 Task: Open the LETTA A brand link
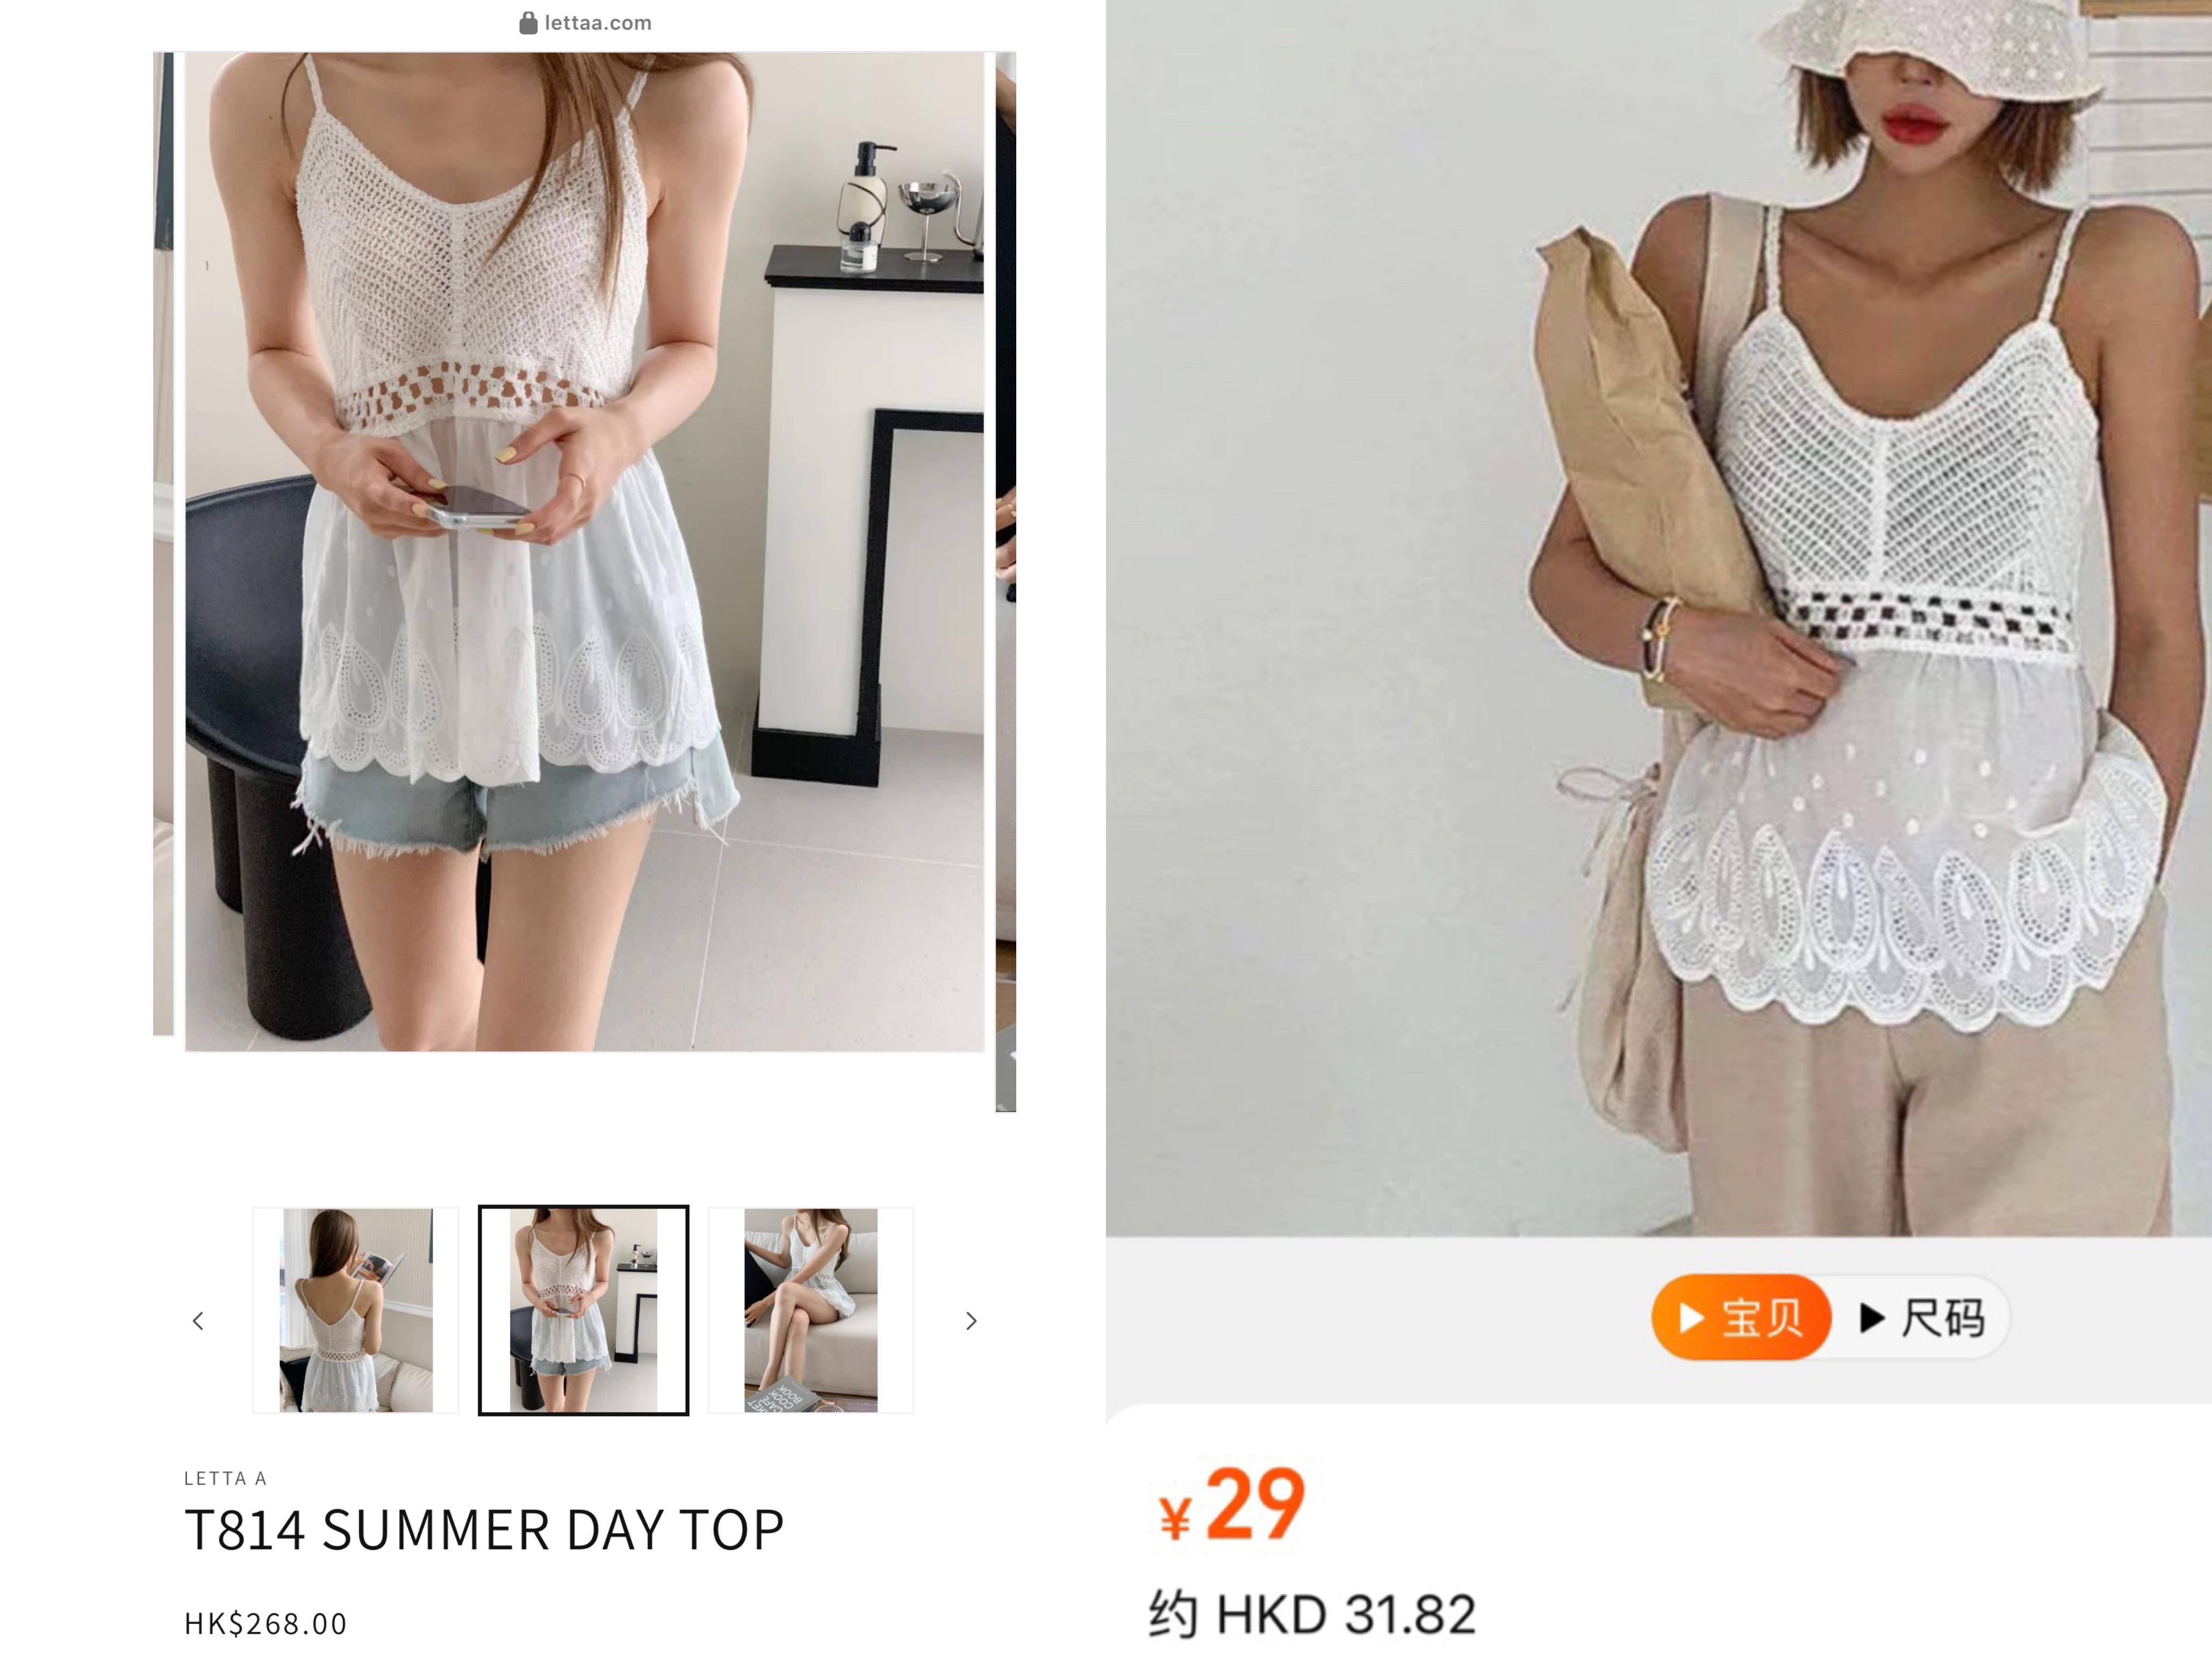[x=225, y=1478]
